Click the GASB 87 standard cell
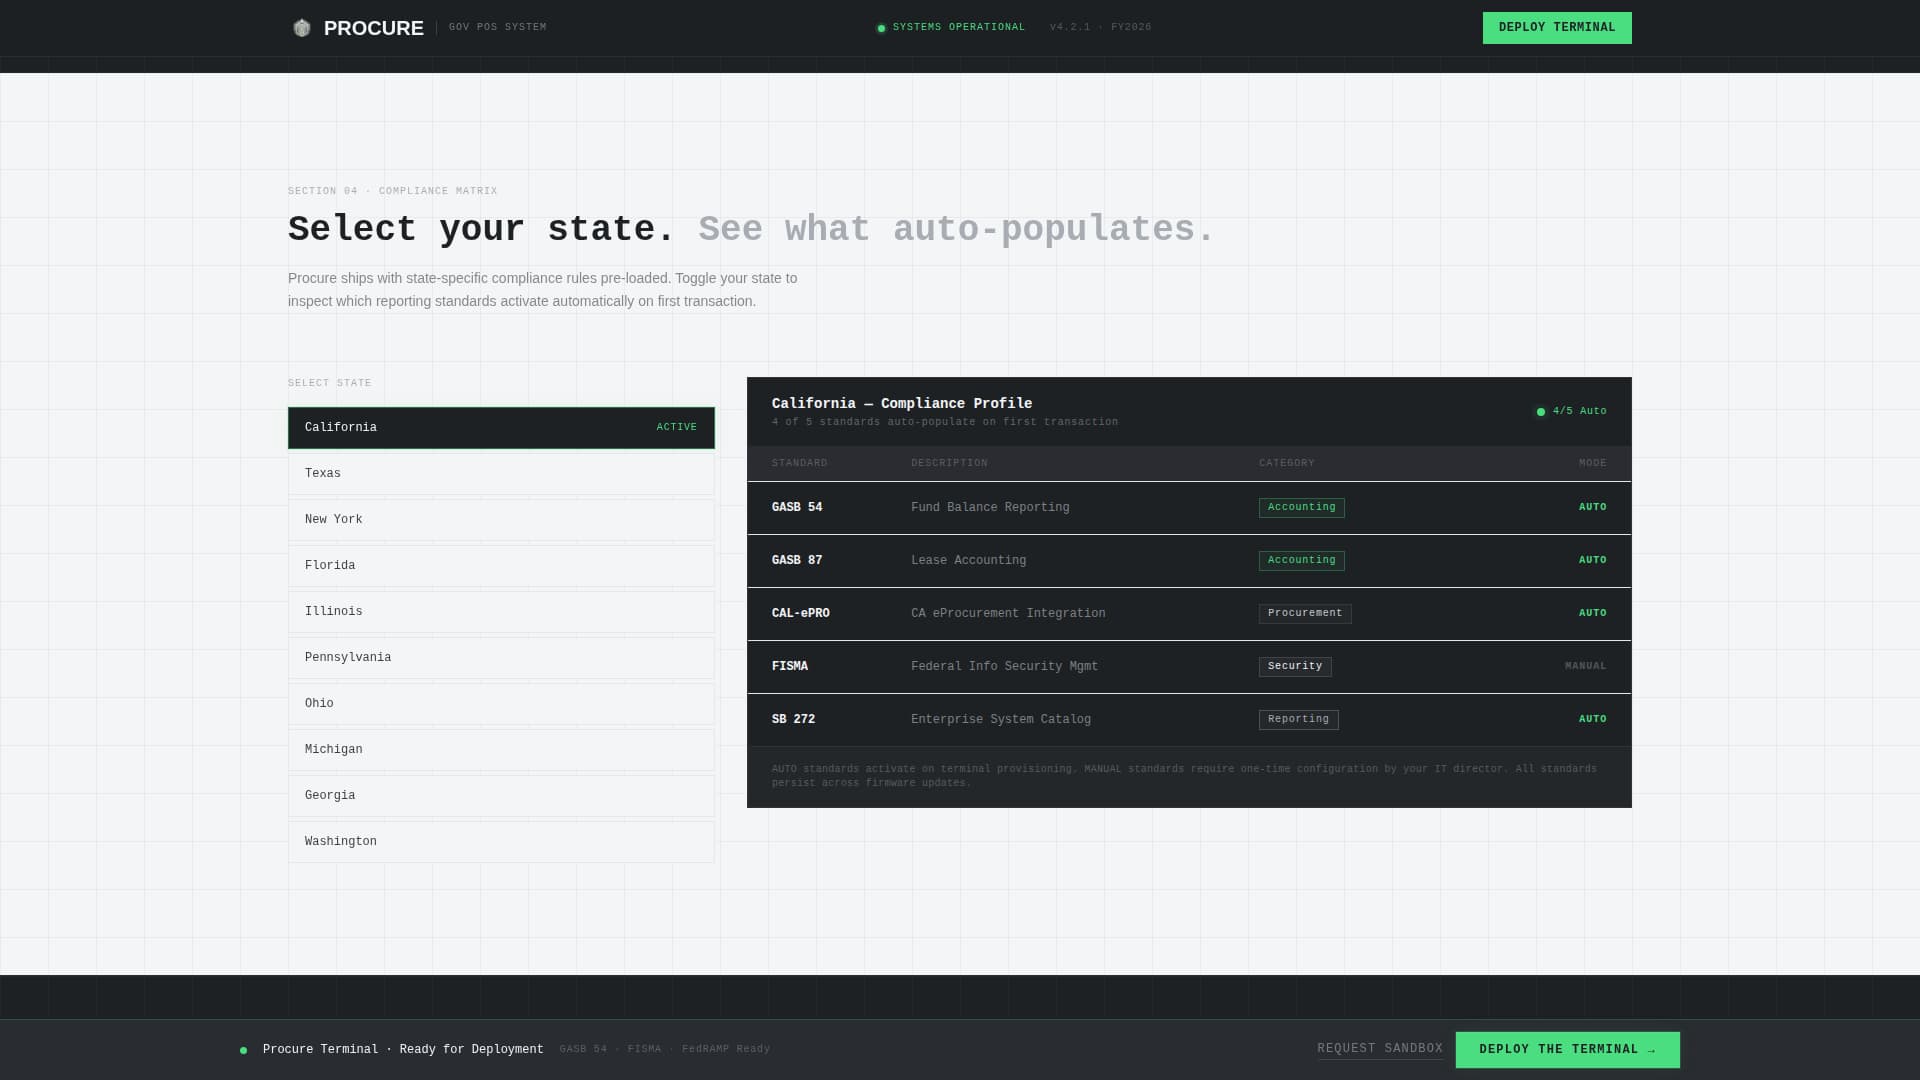The image size is (1920, 1080). tap(797, 561)
